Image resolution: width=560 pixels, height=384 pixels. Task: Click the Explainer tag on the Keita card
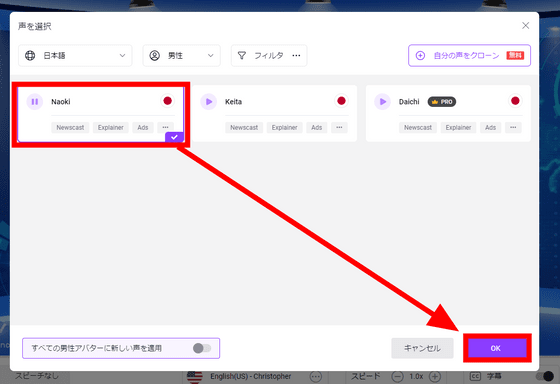[x=285, y=128]
